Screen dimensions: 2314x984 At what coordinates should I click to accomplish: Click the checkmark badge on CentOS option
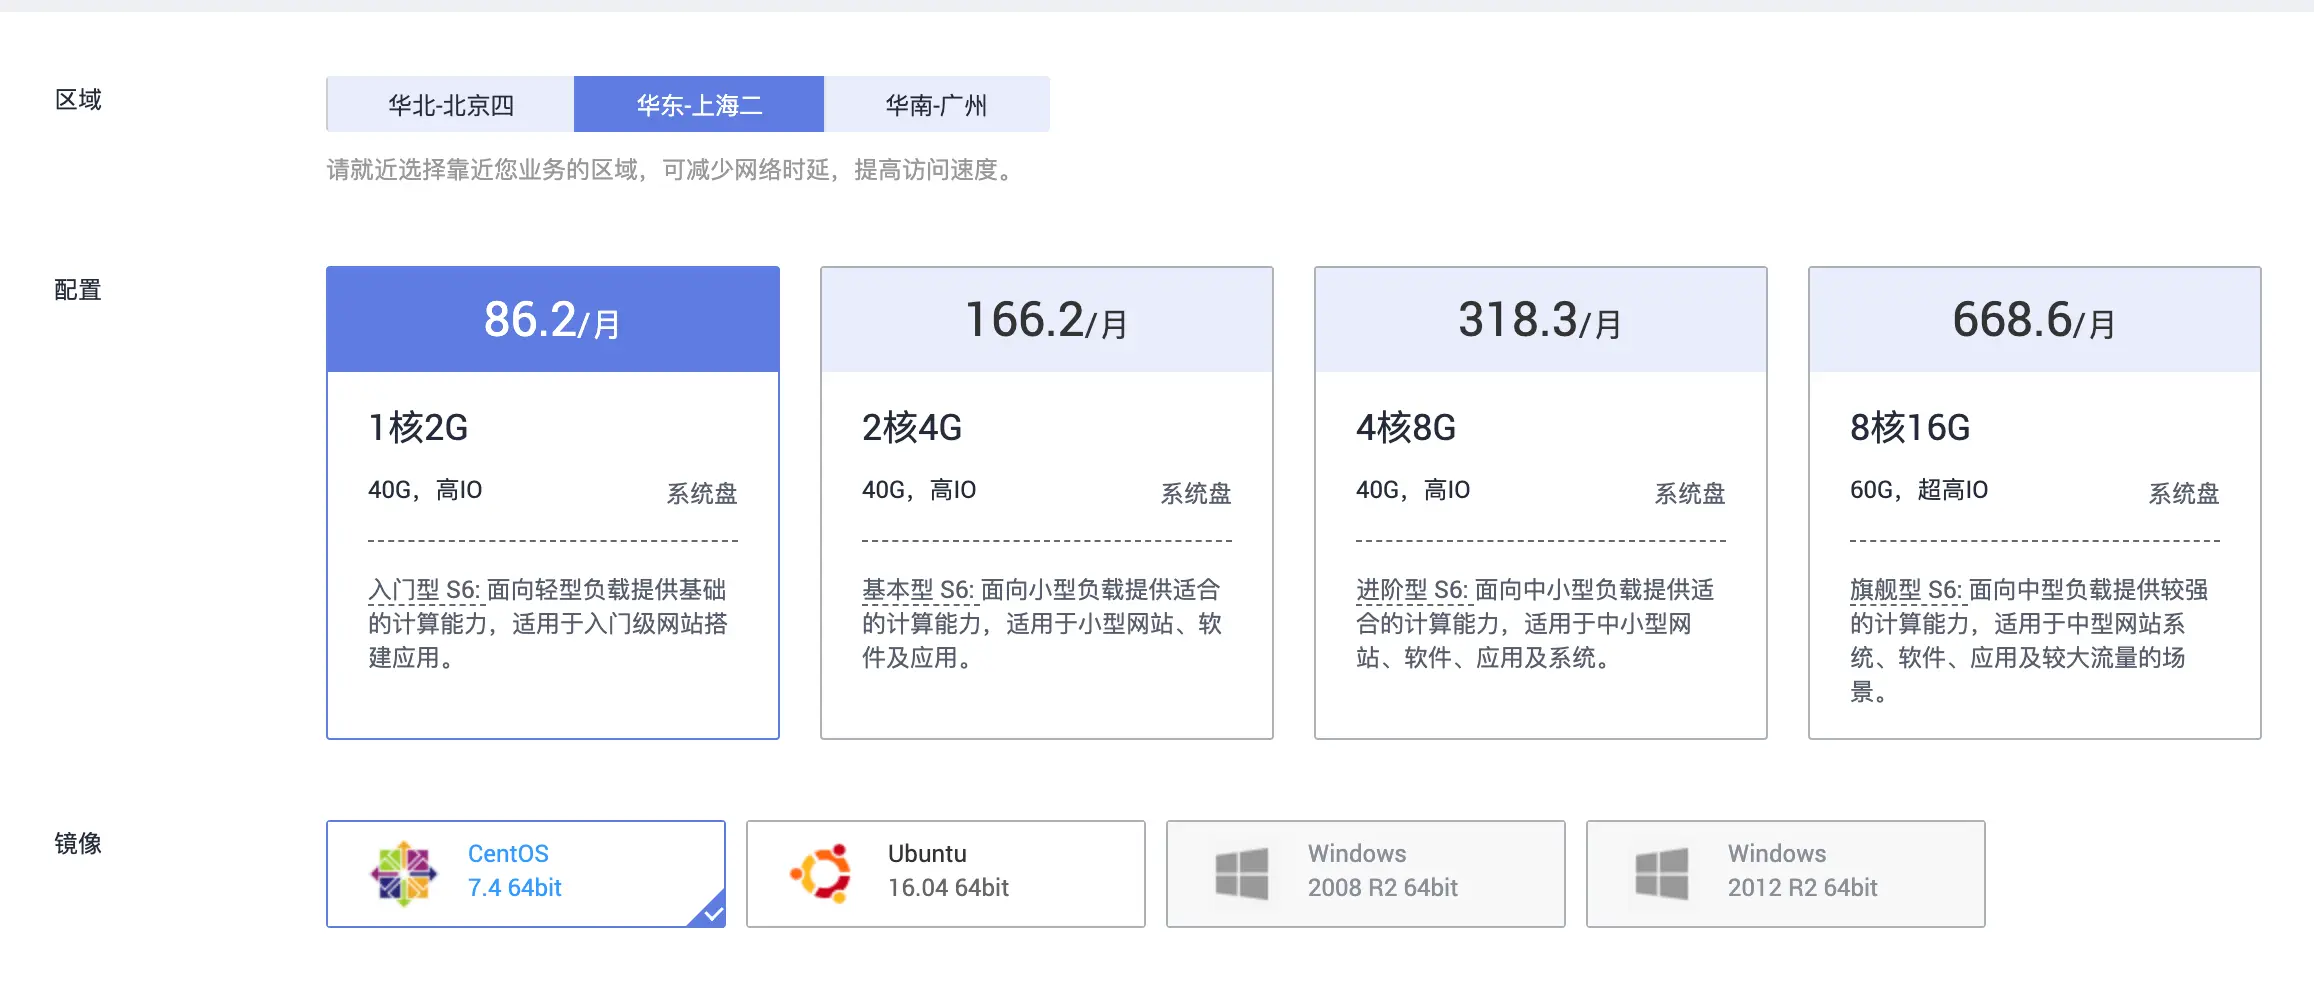point(711,912)
